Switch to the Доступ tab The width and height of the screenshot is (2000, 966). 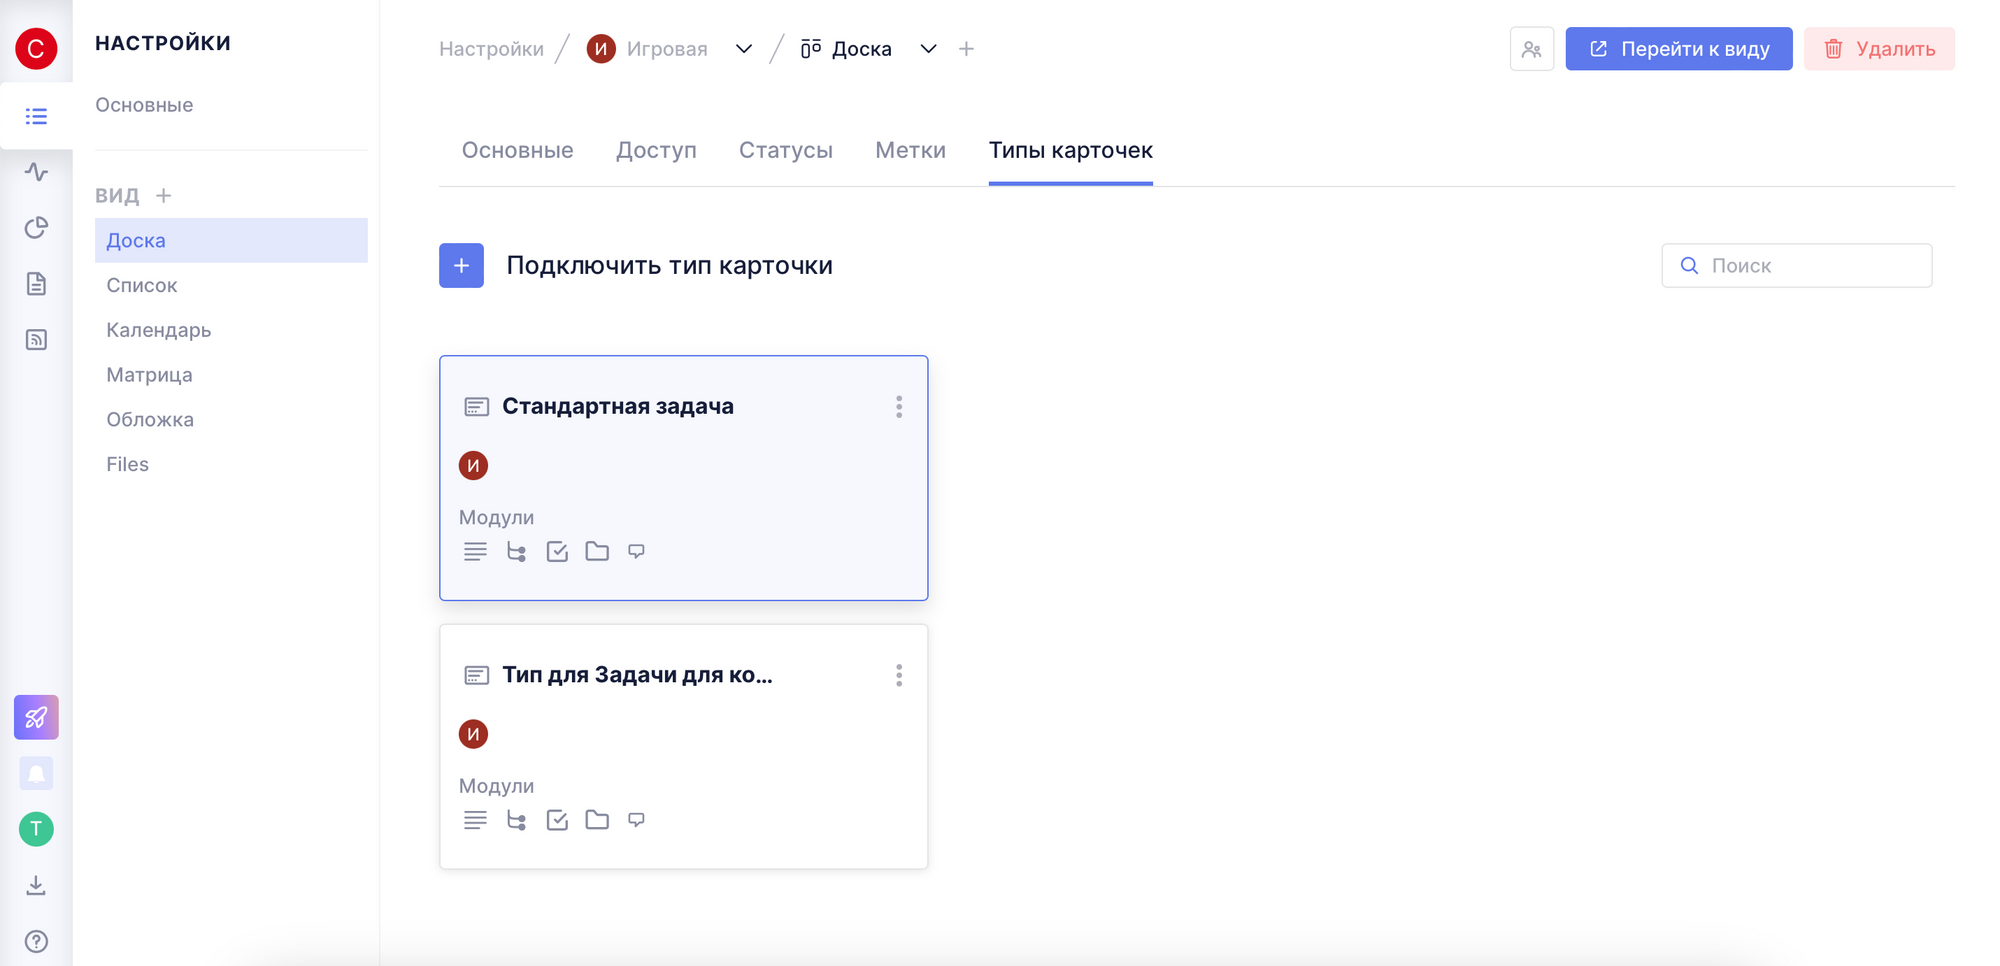[656, 150]
